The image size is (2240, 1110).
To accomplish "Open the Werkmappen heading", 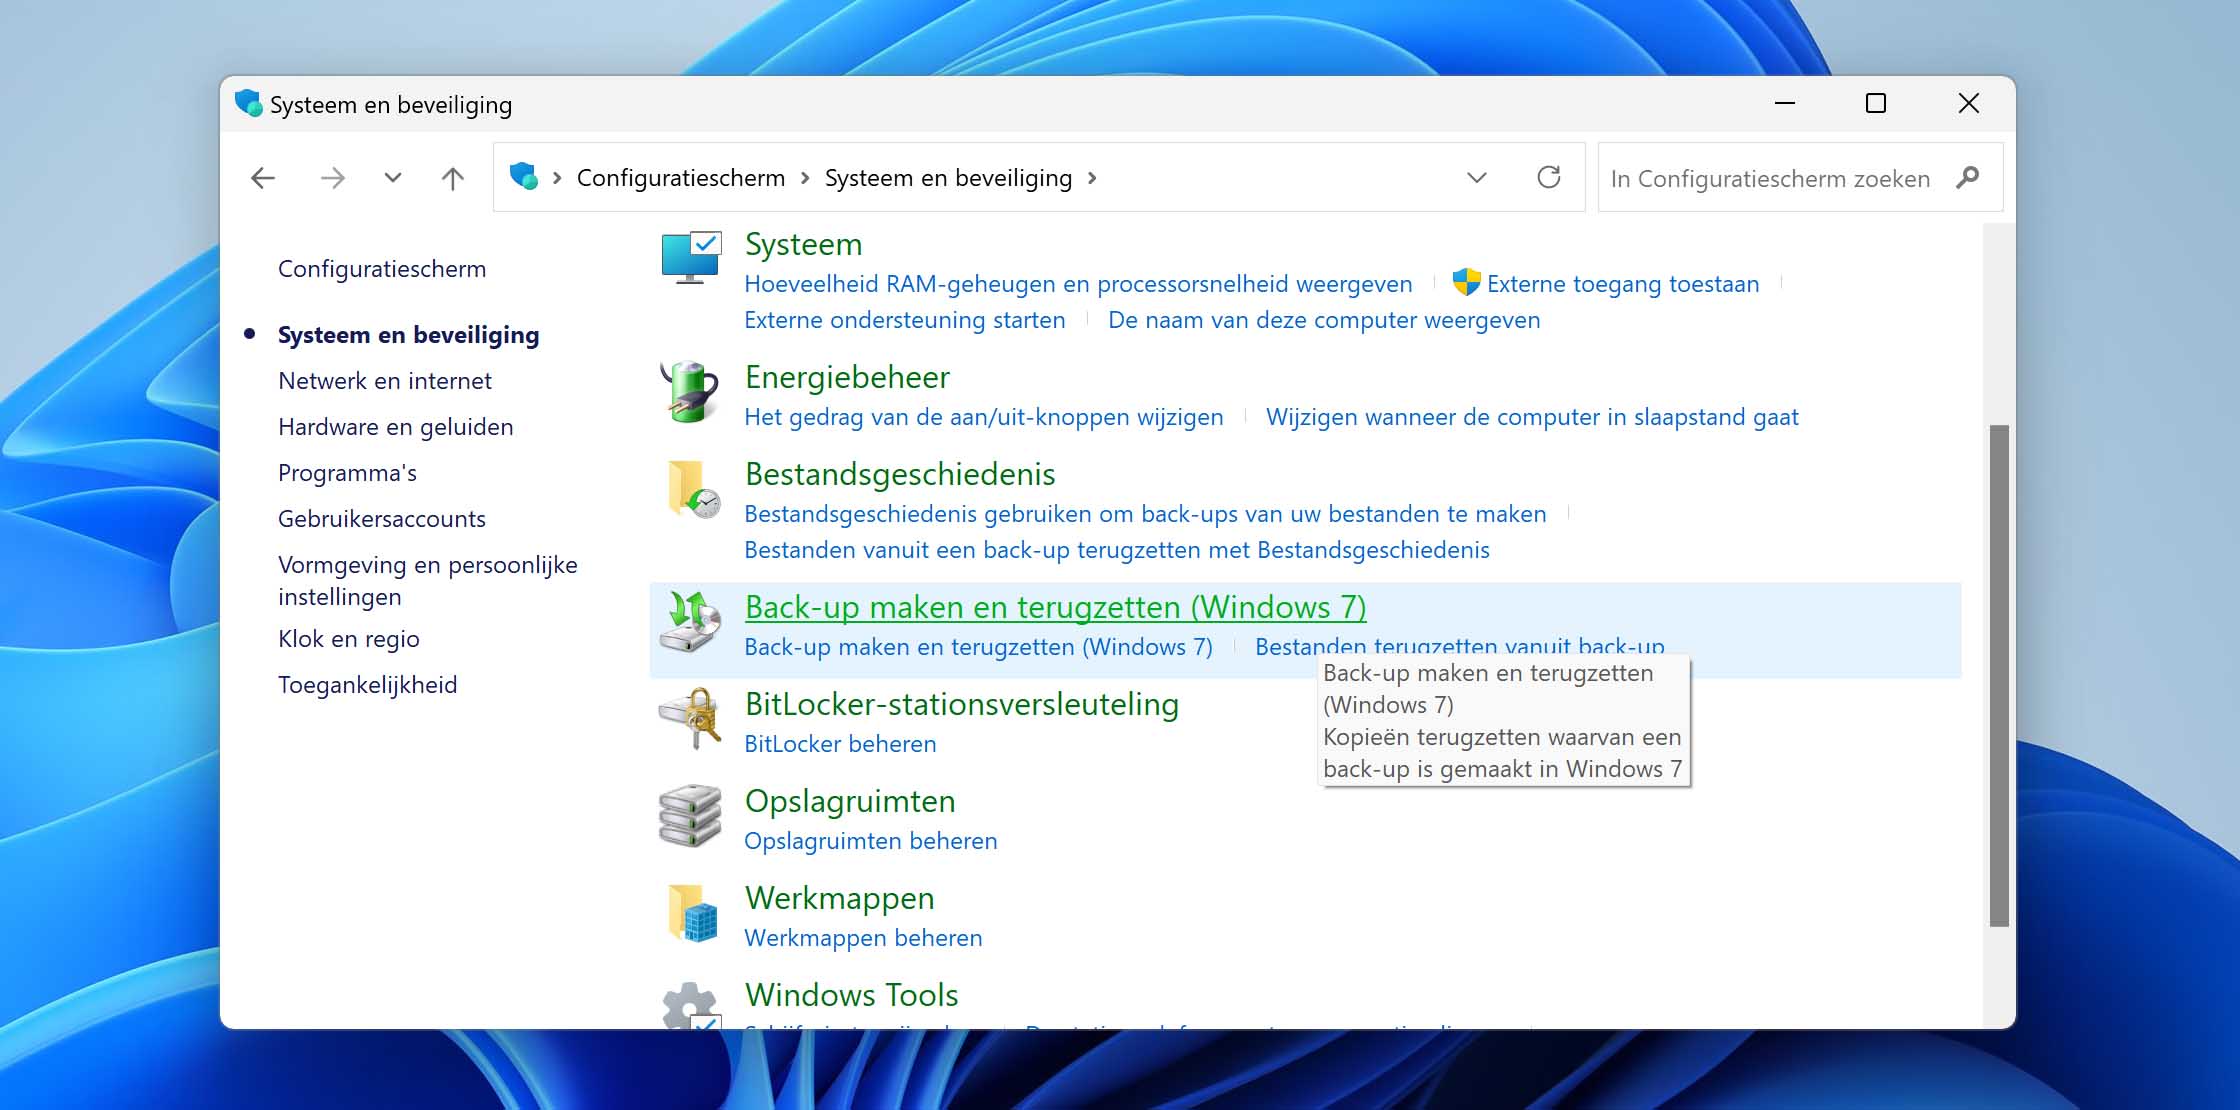I will coord(839,898).
